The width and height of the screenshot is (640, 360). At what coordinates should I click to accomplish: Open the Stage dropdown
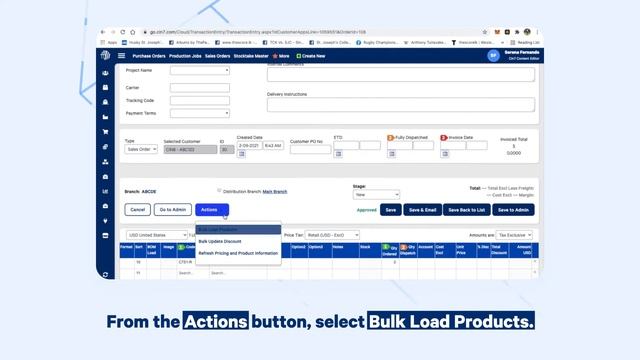click(x=376, y=195)
